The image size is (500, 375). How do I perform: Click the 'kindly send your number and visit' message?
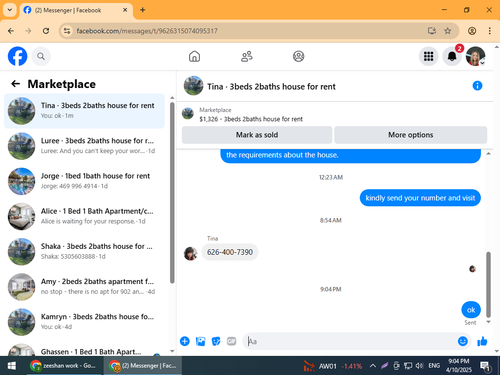coord(420,198)
